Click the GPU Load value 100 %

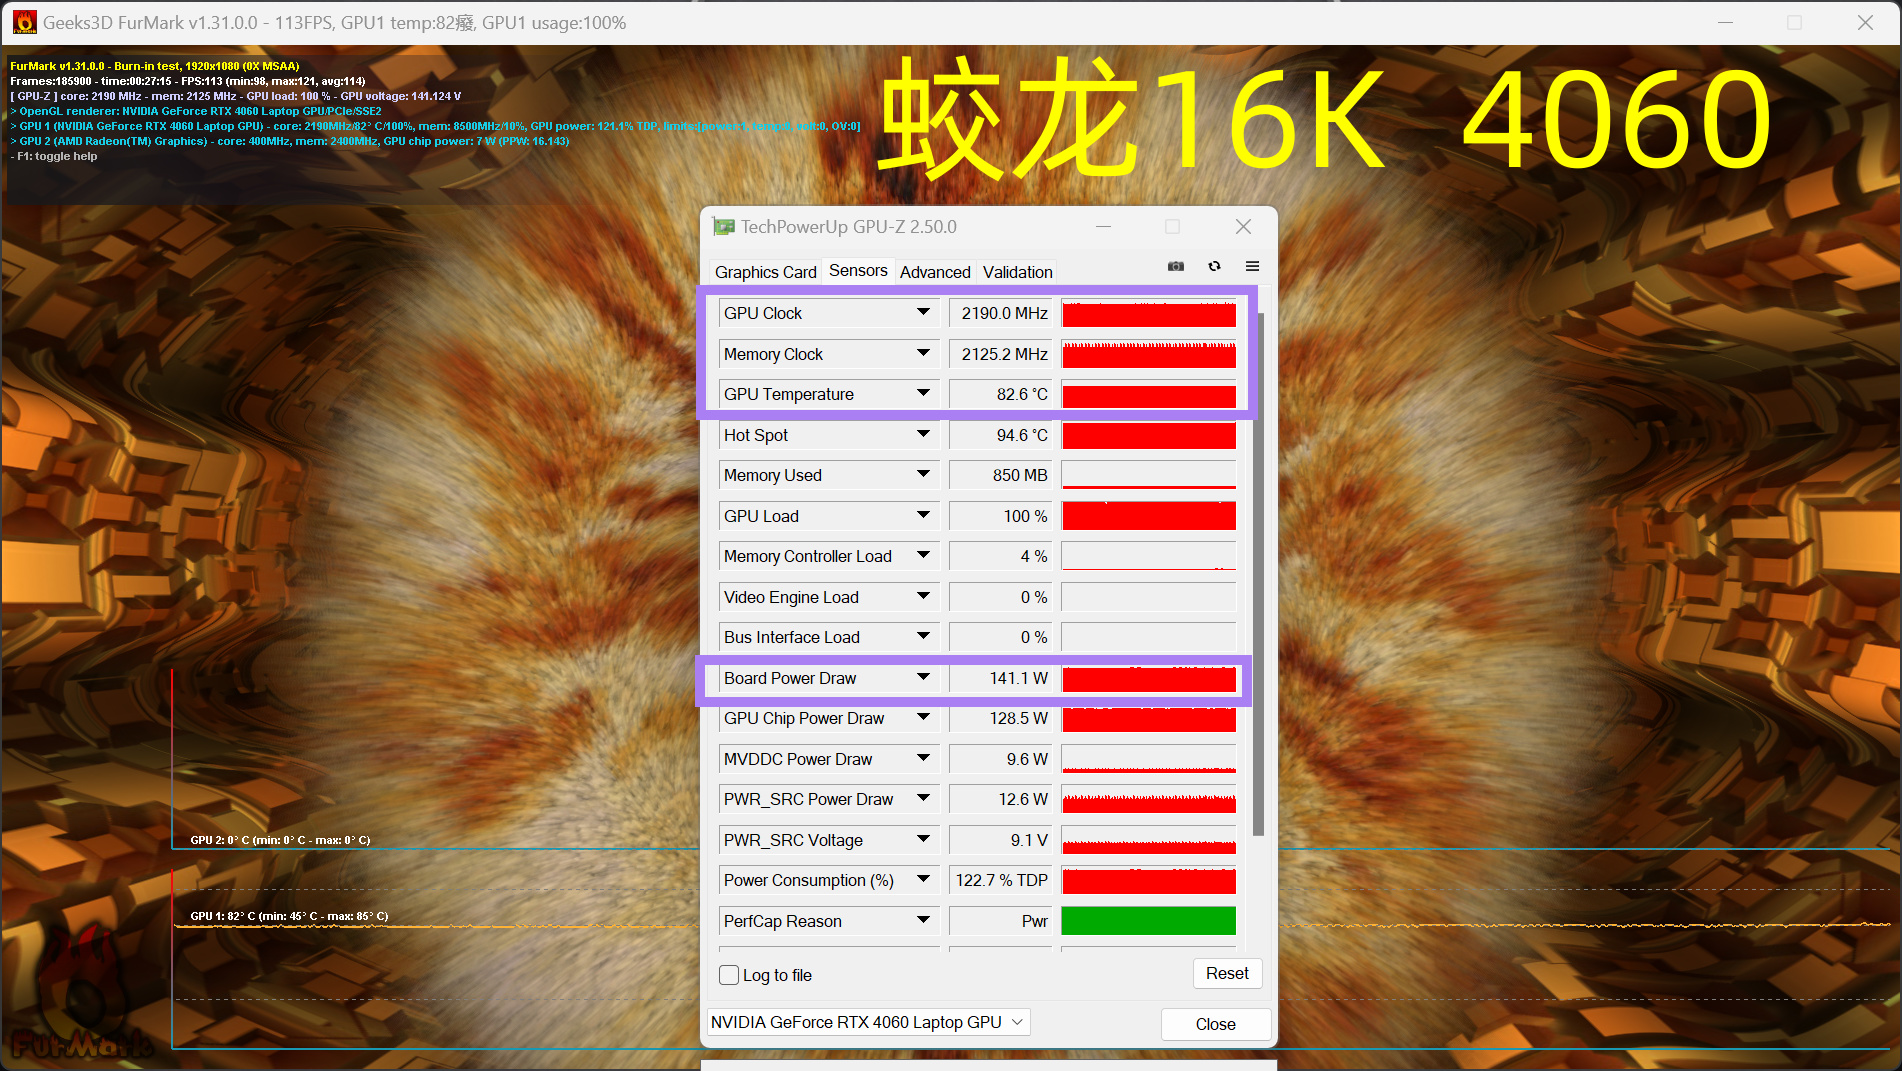pyautogui.click(x=999, y=516)
